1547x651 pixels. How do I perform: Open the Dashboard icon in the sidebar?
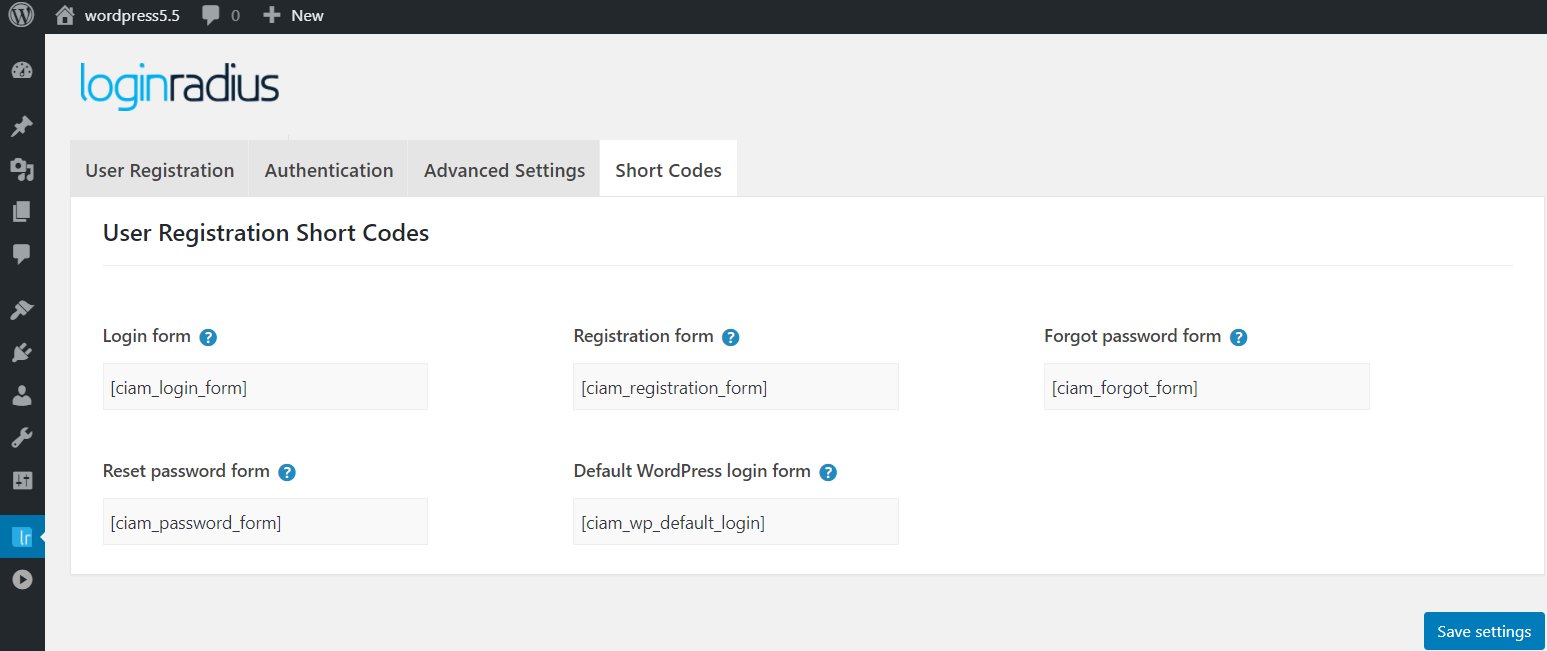click(22, 70)
